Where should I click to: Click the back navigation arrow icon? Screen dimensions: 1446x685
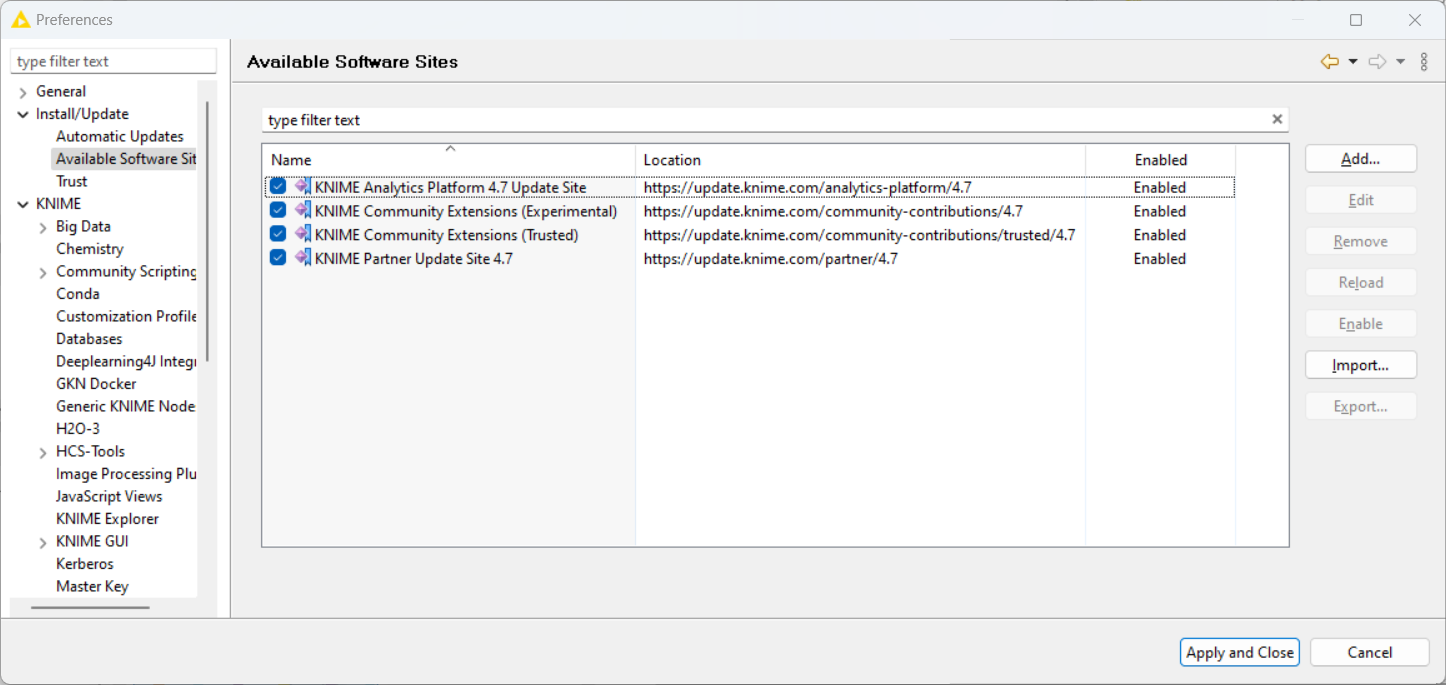[x=1329, y=62]
